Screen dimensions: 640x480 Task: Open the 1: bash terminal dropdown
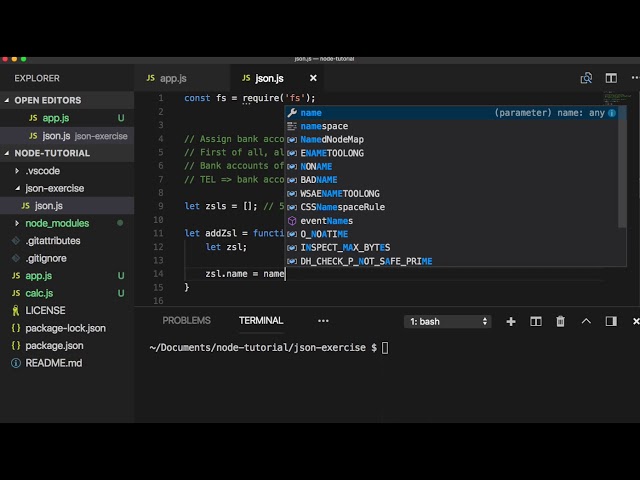point(448,322)
